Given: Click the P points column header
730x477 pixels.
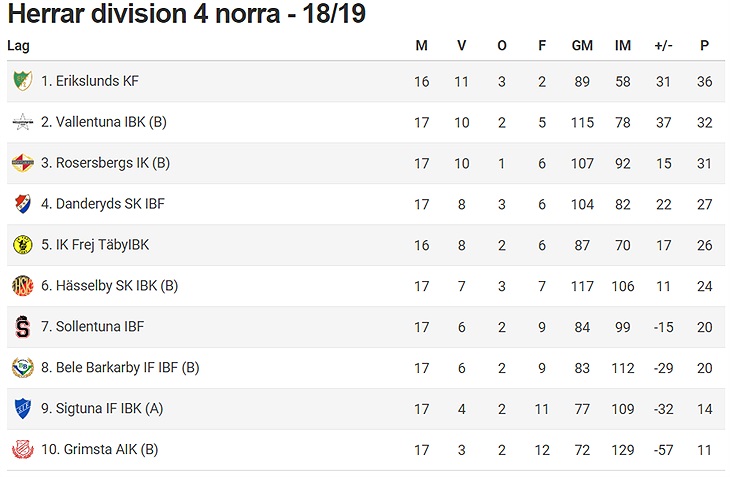Looking at the screenshot, I should (704, 46).
